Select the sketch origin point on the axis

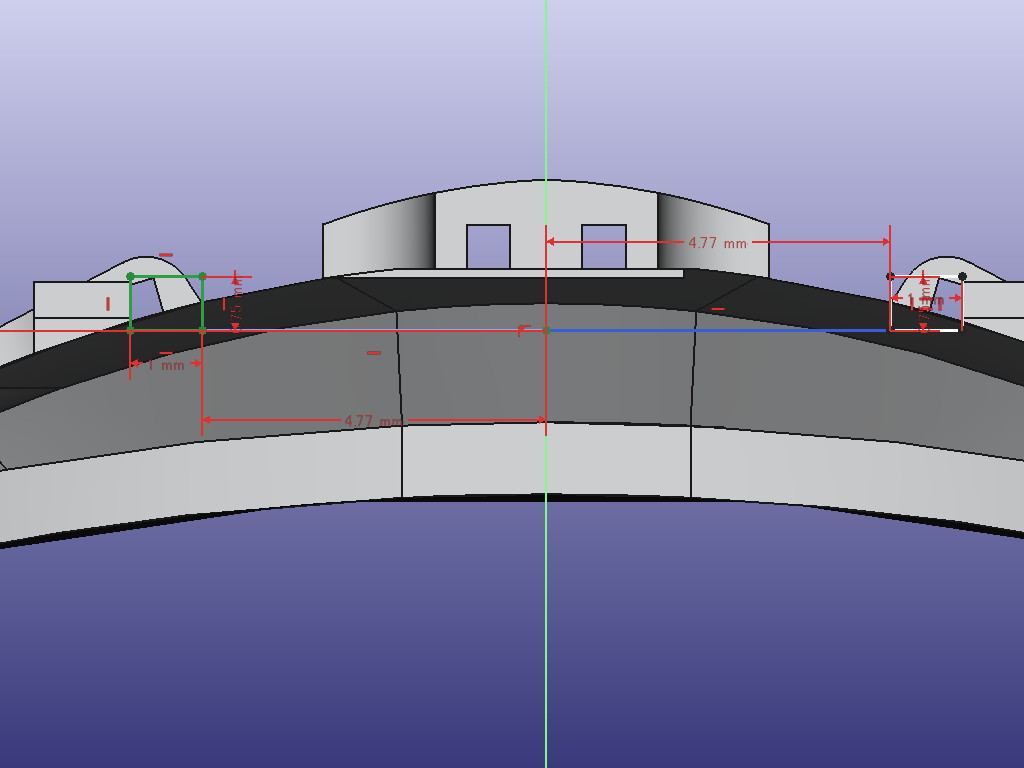[546, 330]
